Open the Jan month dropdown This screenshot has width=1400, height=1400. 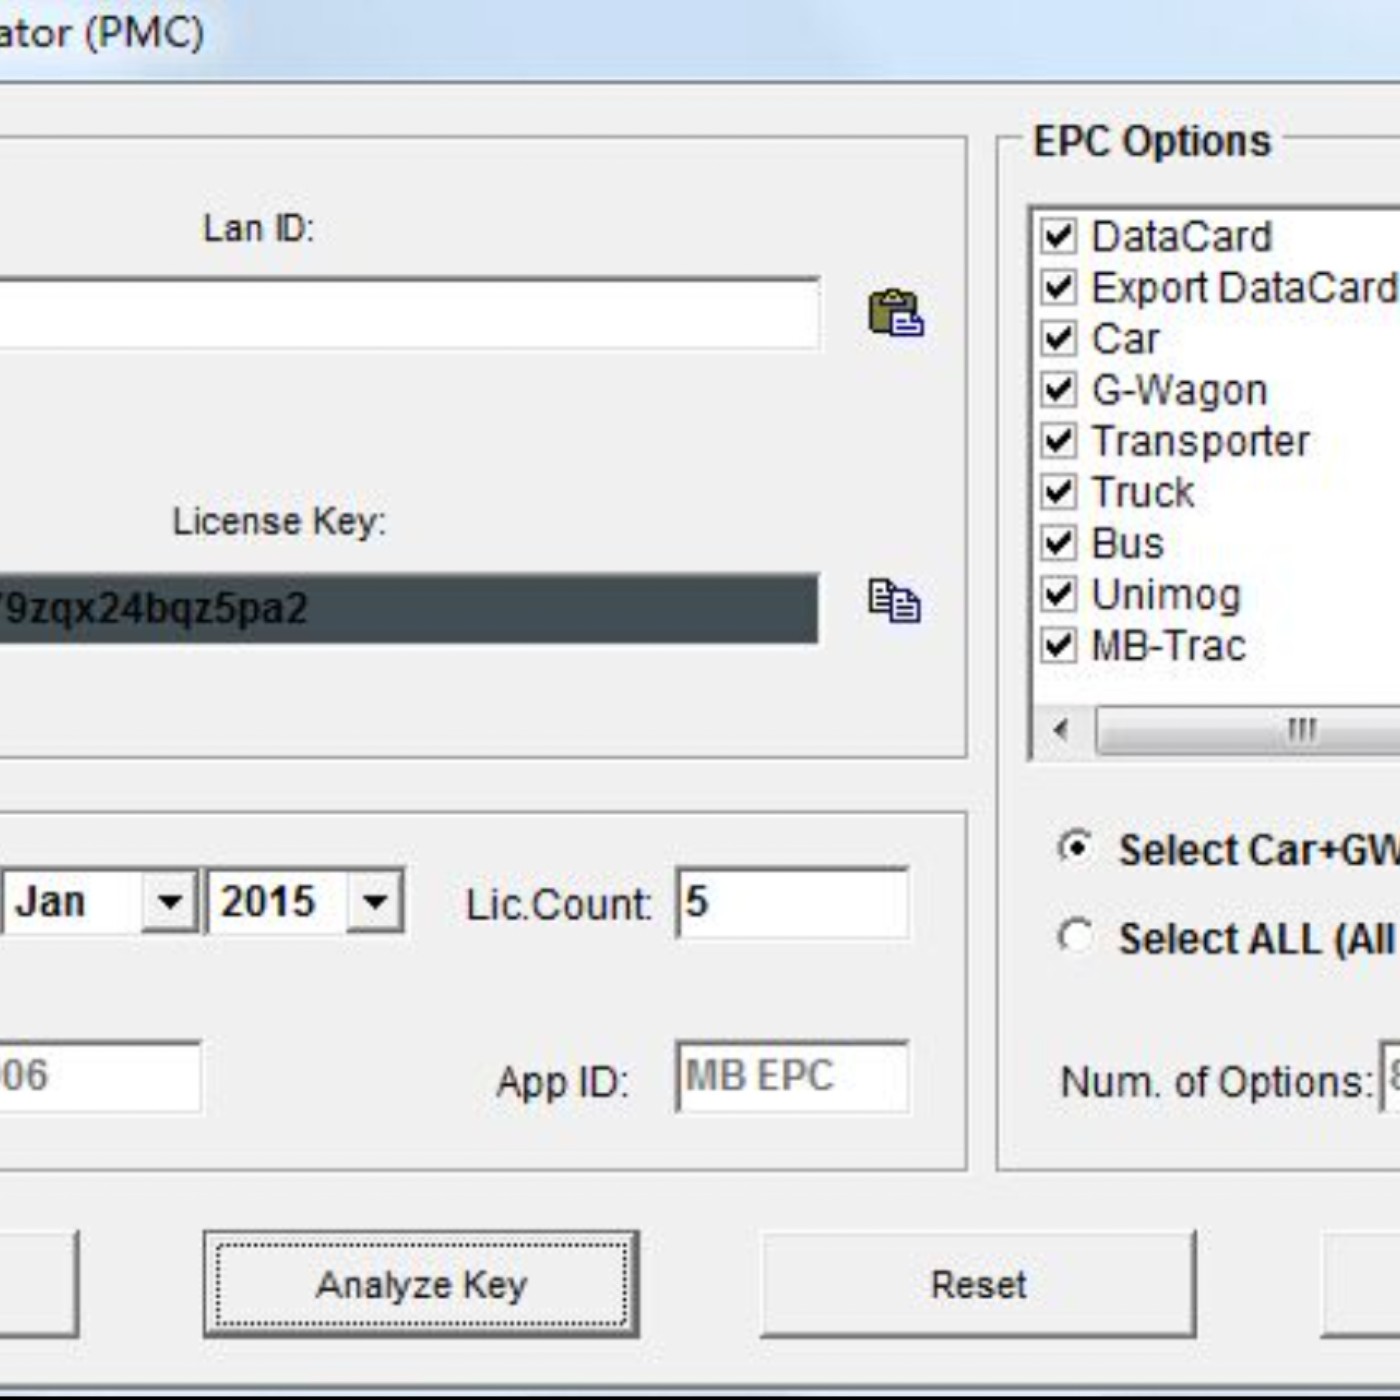tap(169, 902)
